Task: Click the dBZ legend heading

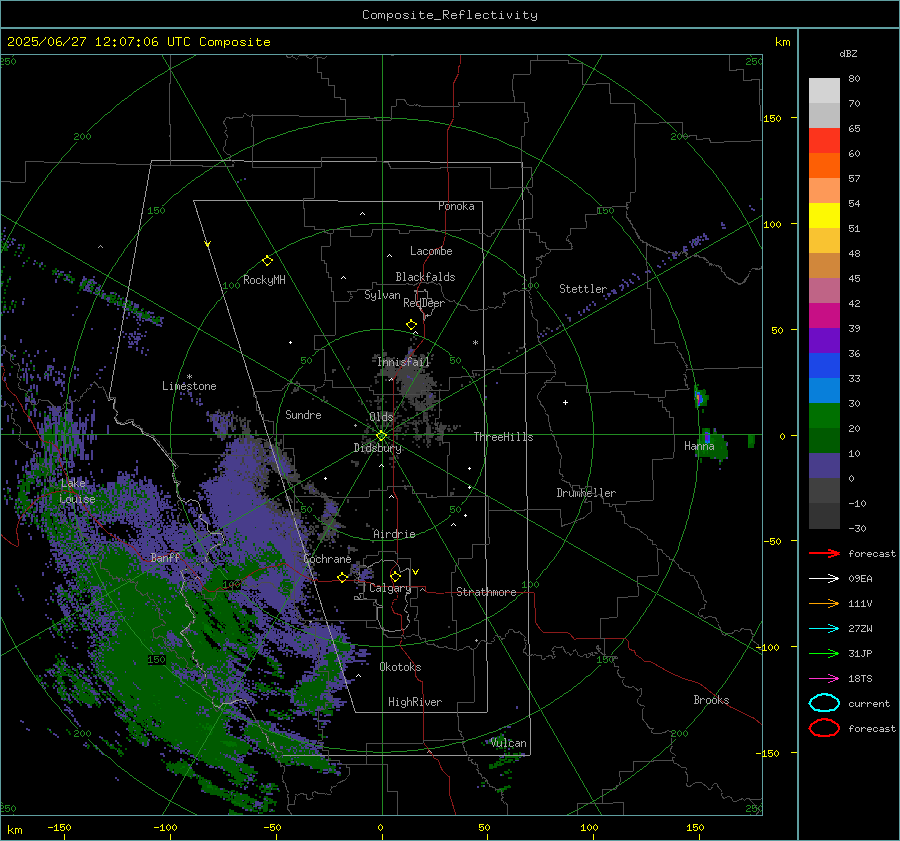Action: [x=848, y=53]
